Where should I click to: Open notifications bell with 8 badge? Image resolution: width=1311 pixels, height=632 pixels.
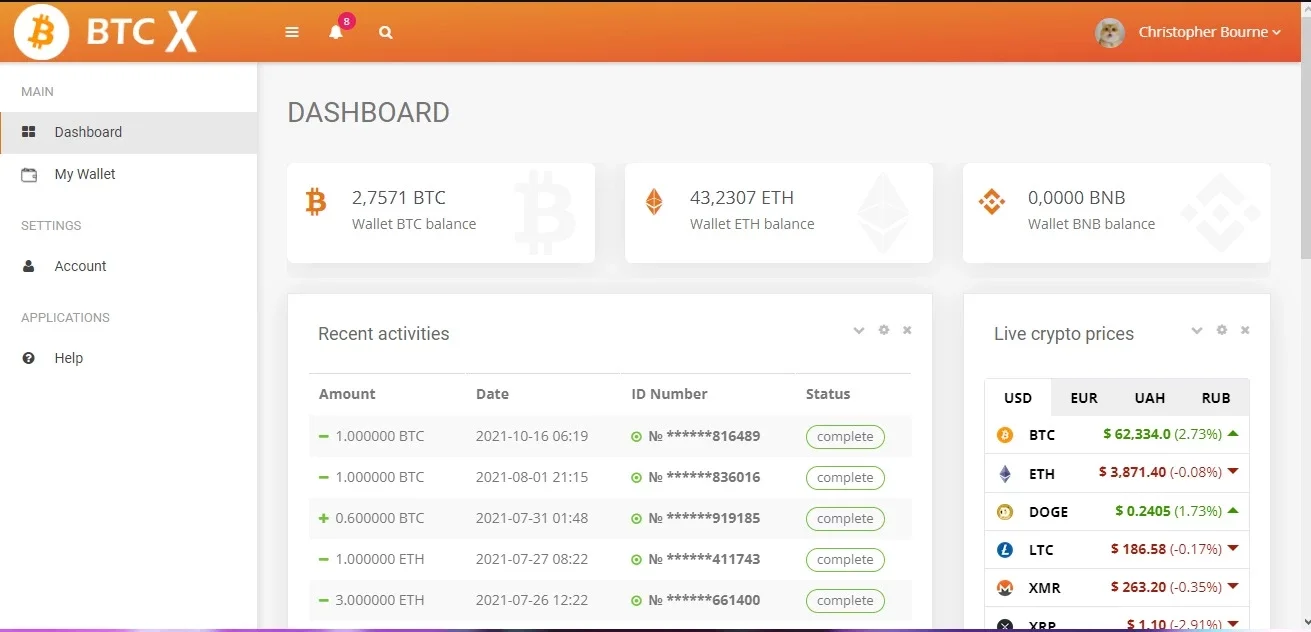tap(337, 30)
